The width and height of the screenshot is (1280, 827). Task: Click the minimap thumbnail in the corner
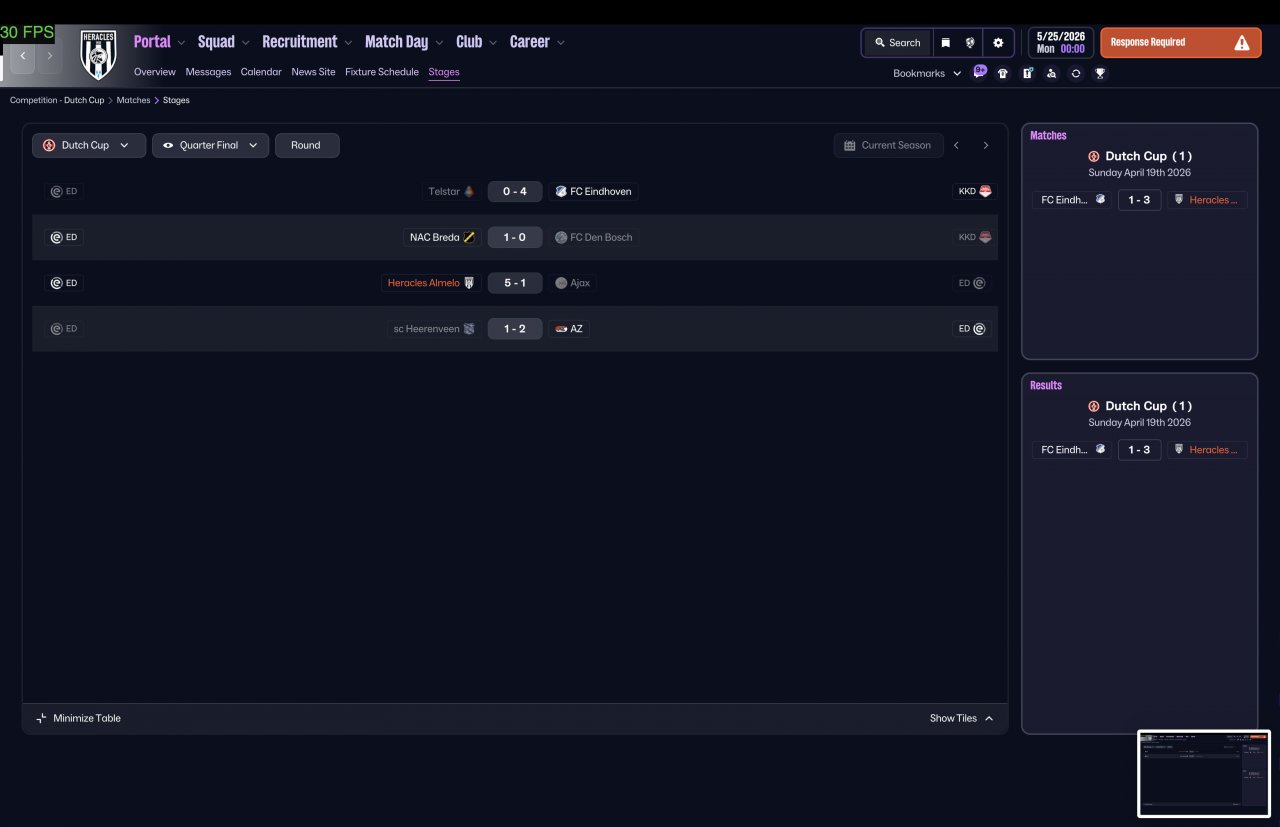(1204, 774)
